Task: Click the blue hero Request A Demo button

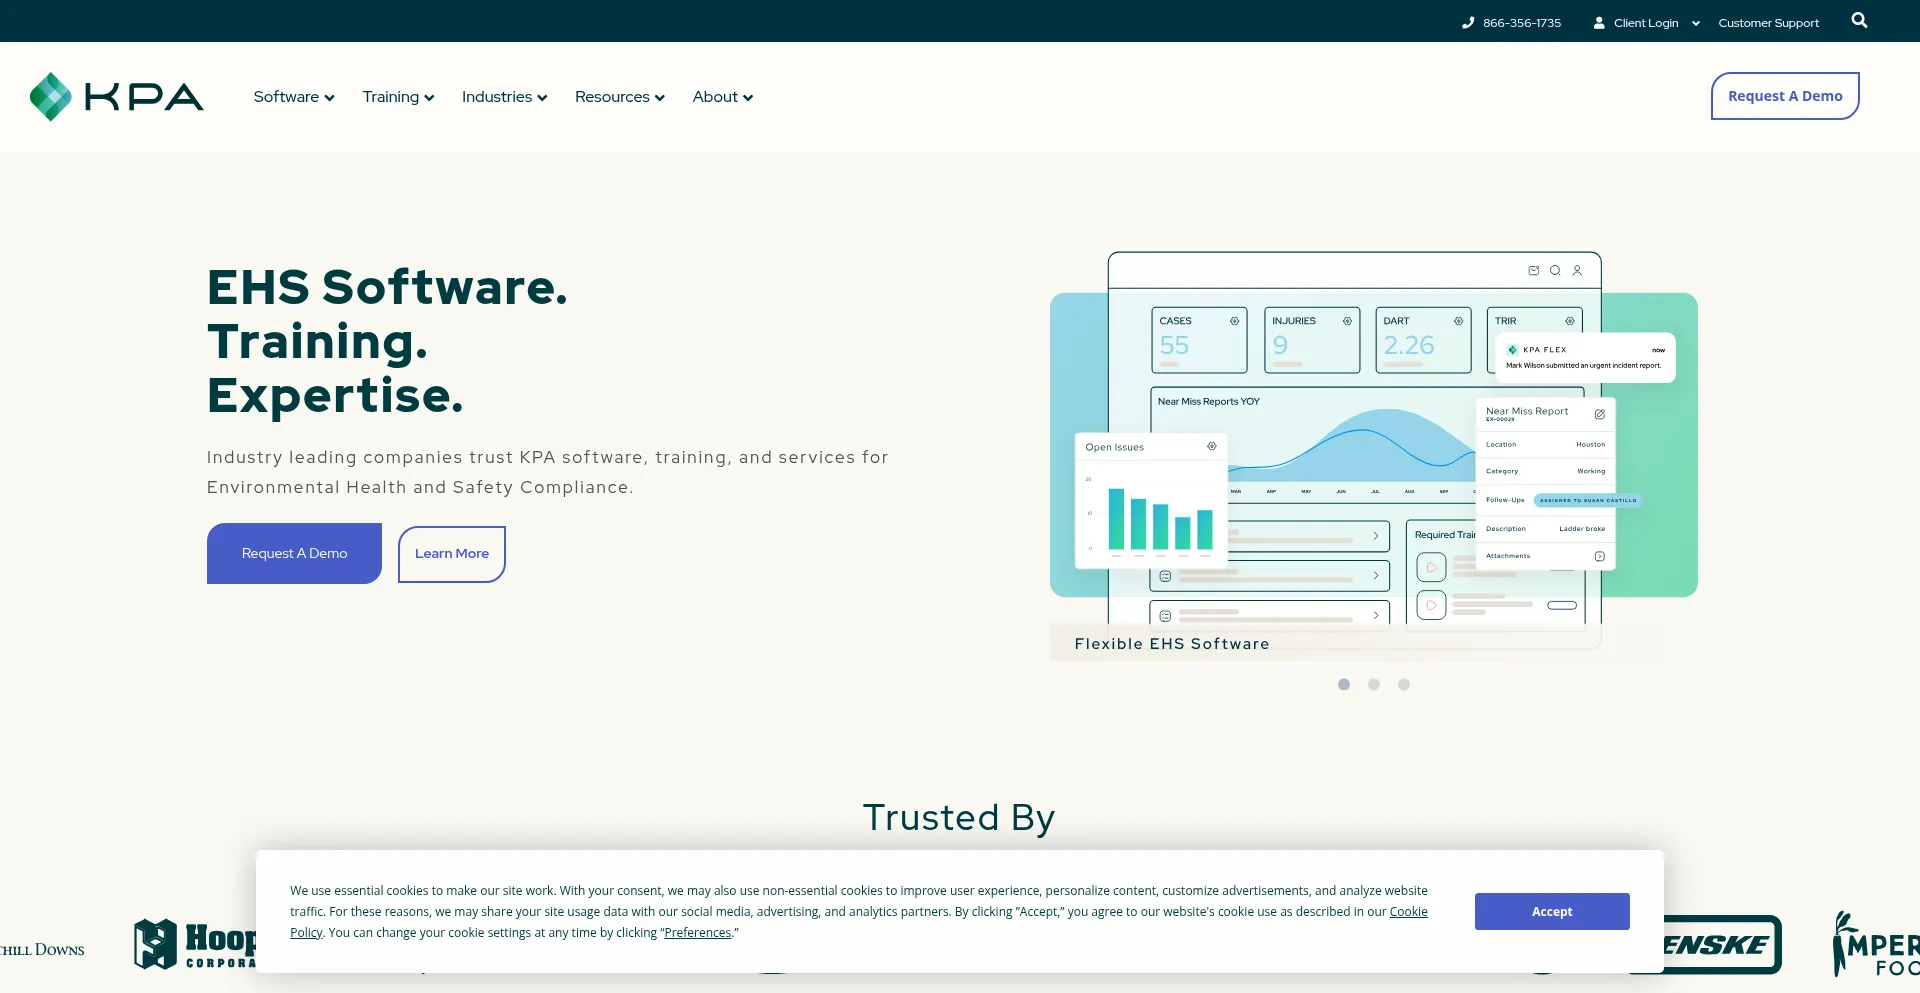Action: (294, 553)
